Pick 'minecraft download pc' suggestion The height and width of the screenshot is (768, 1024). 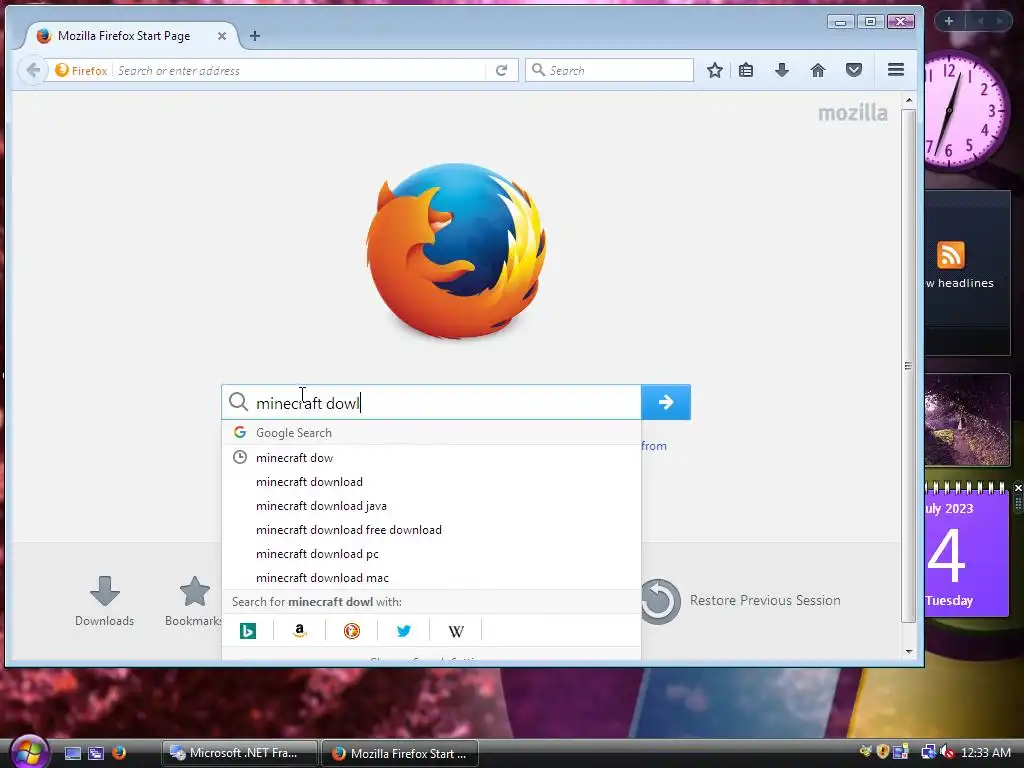tap(432, 554)
